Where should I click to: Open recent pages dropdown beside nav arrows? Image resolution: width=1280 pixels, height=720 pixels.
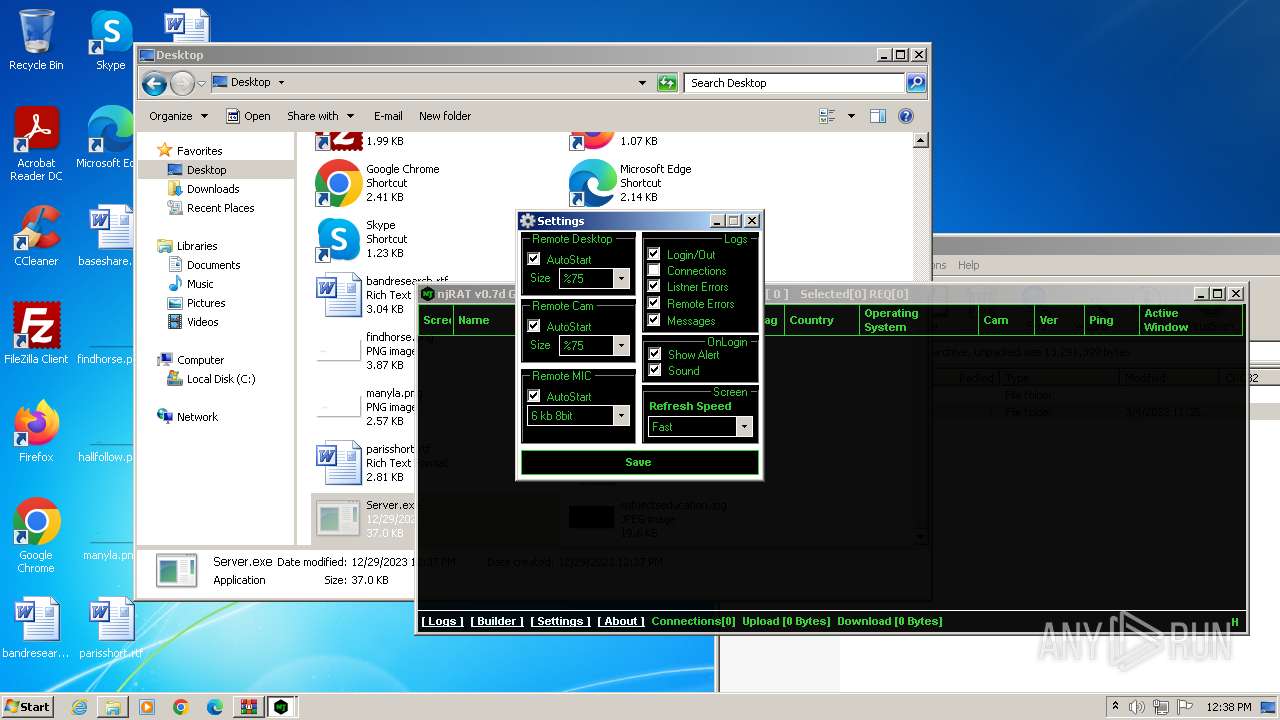coord(202,83)
